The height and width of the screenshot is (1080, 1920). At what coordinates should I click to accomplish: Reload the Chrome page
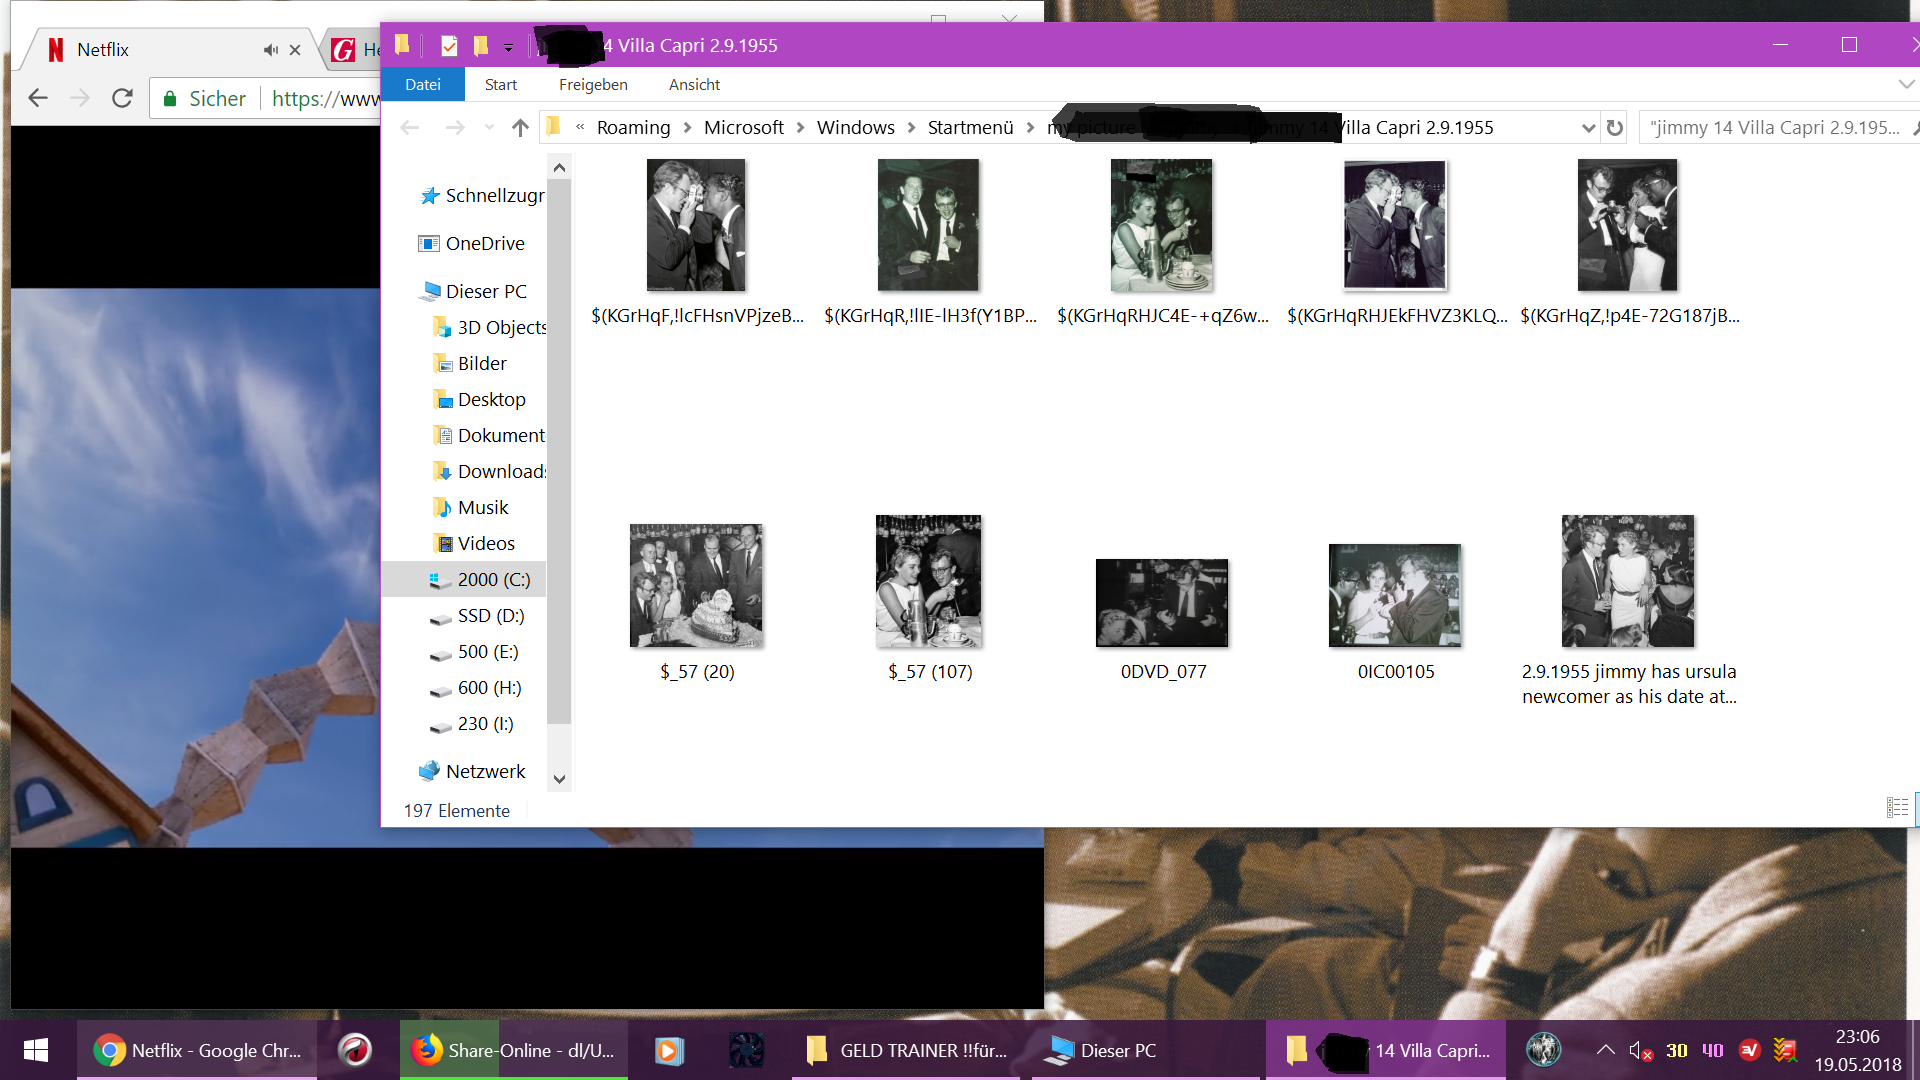point(122,98)
